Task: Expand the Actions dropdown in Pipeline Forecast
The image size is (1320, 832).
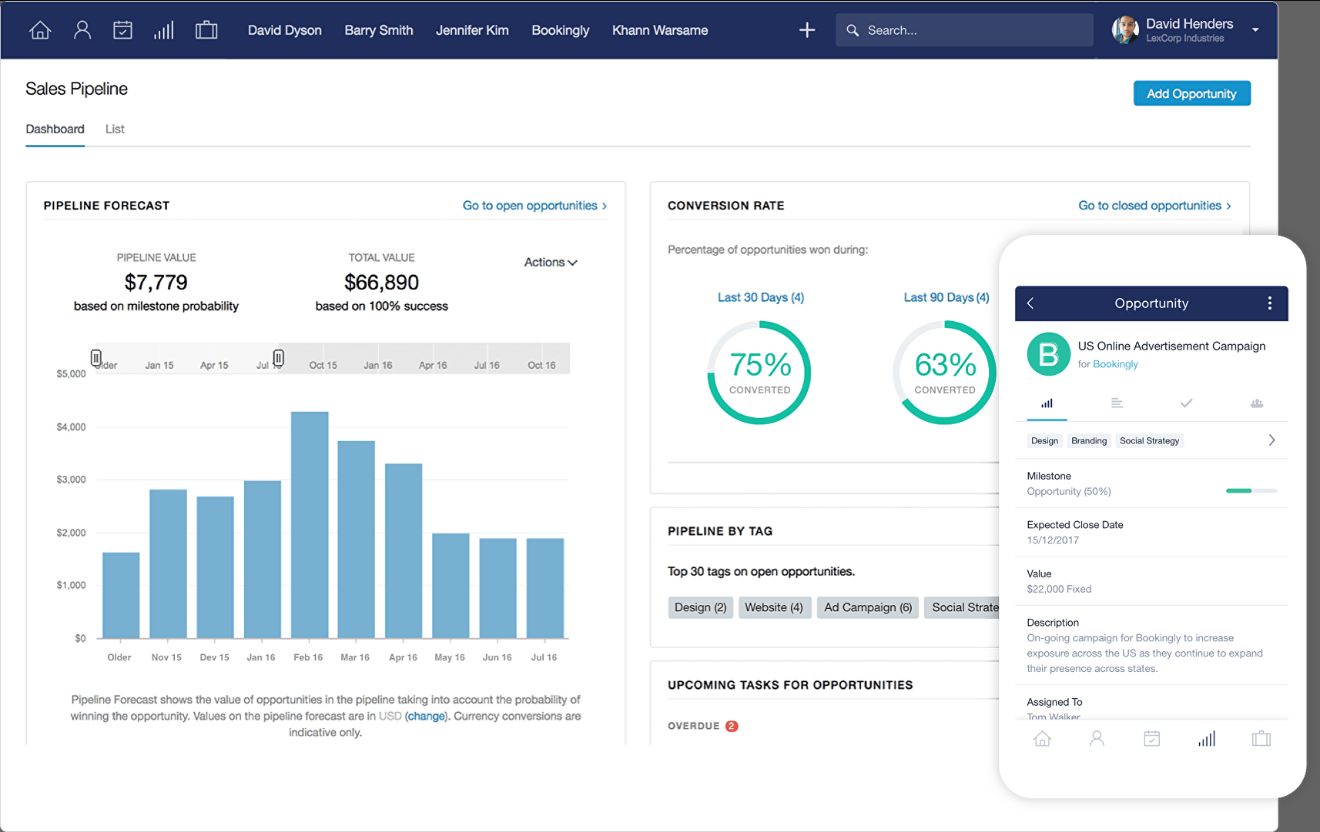Action: pyautogui.click(x=551, y=262)
